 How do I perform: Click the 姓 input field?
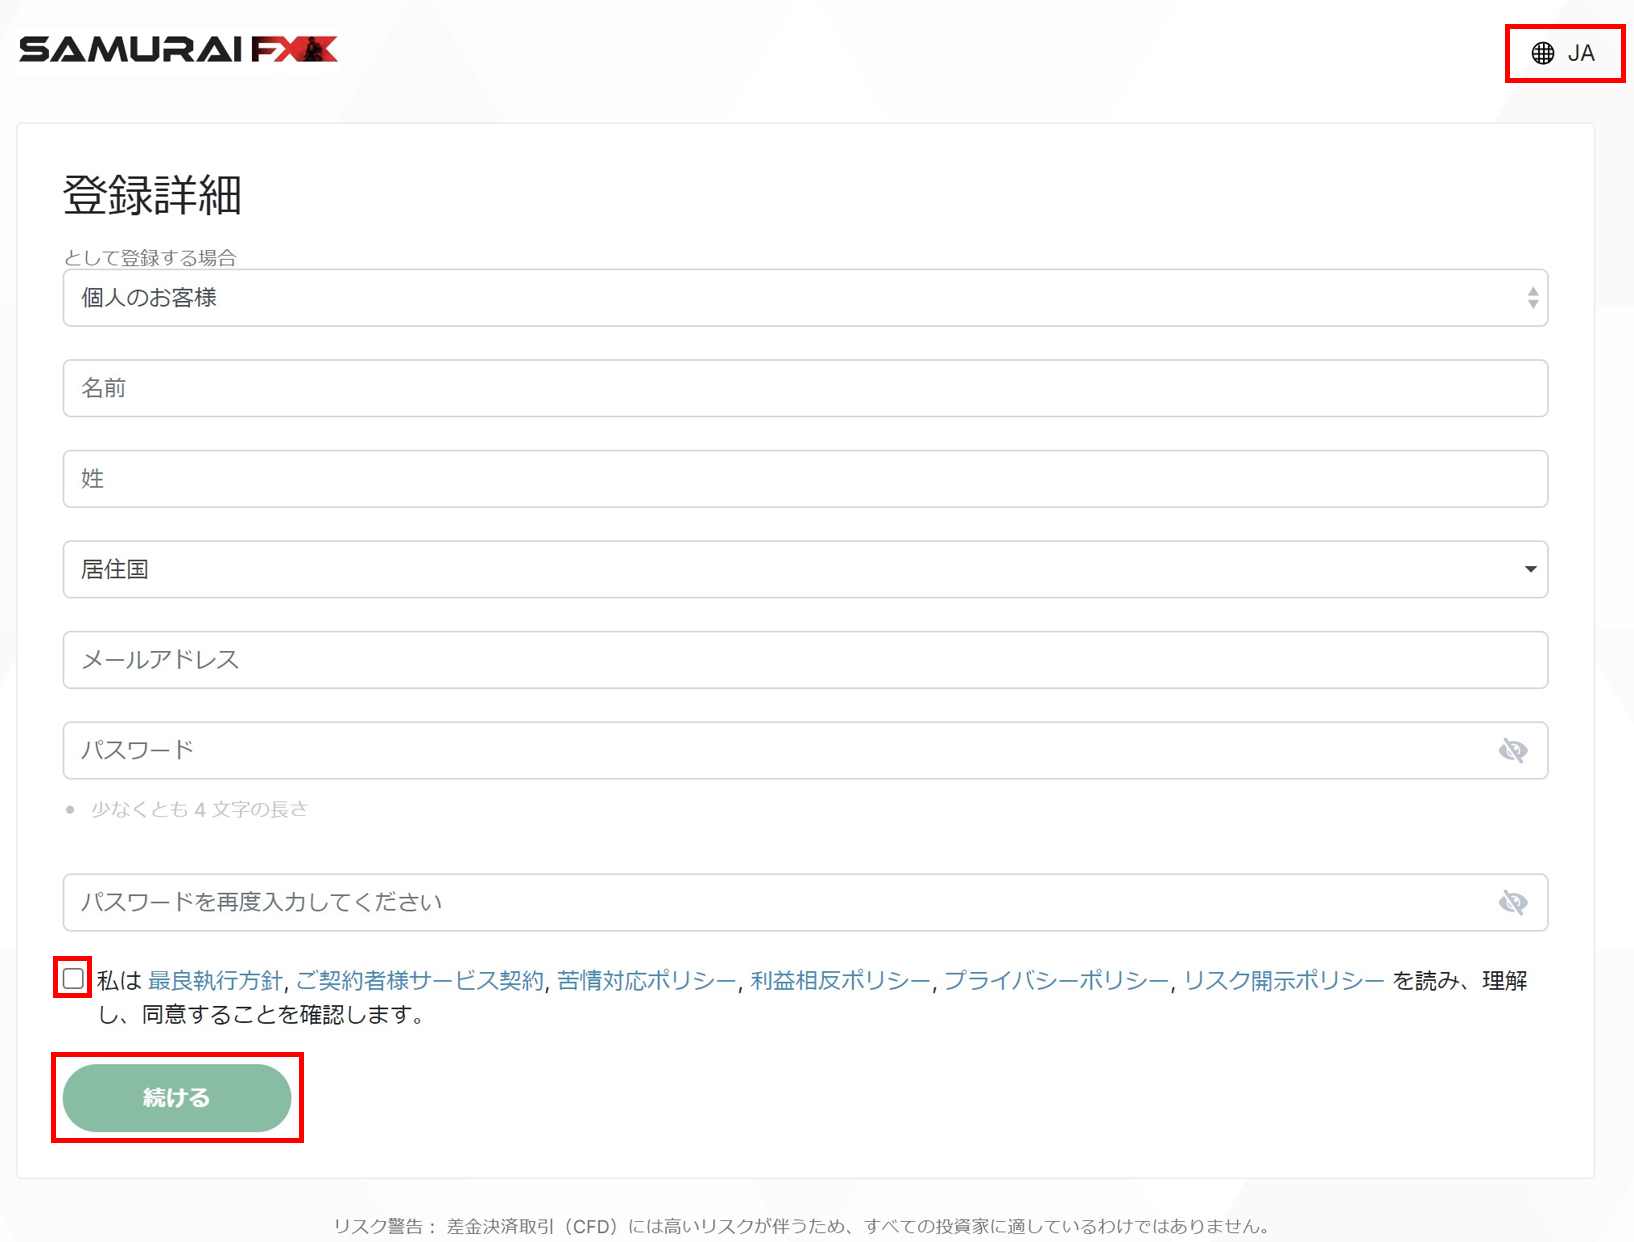(805, 479)
